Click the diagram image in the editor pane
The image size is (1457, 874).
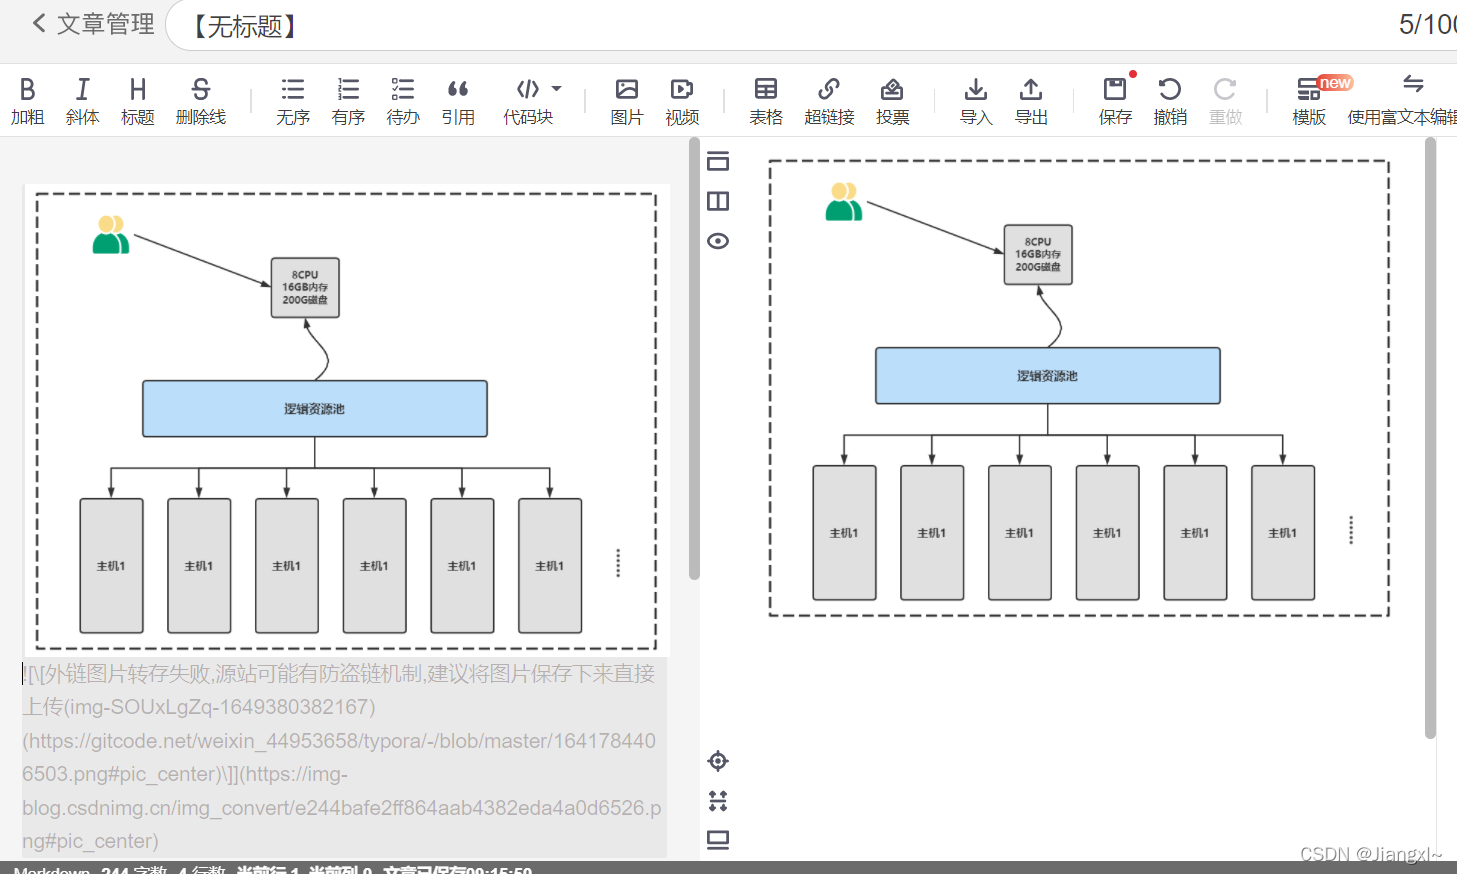pyautogui.click(x=346, y=420)
